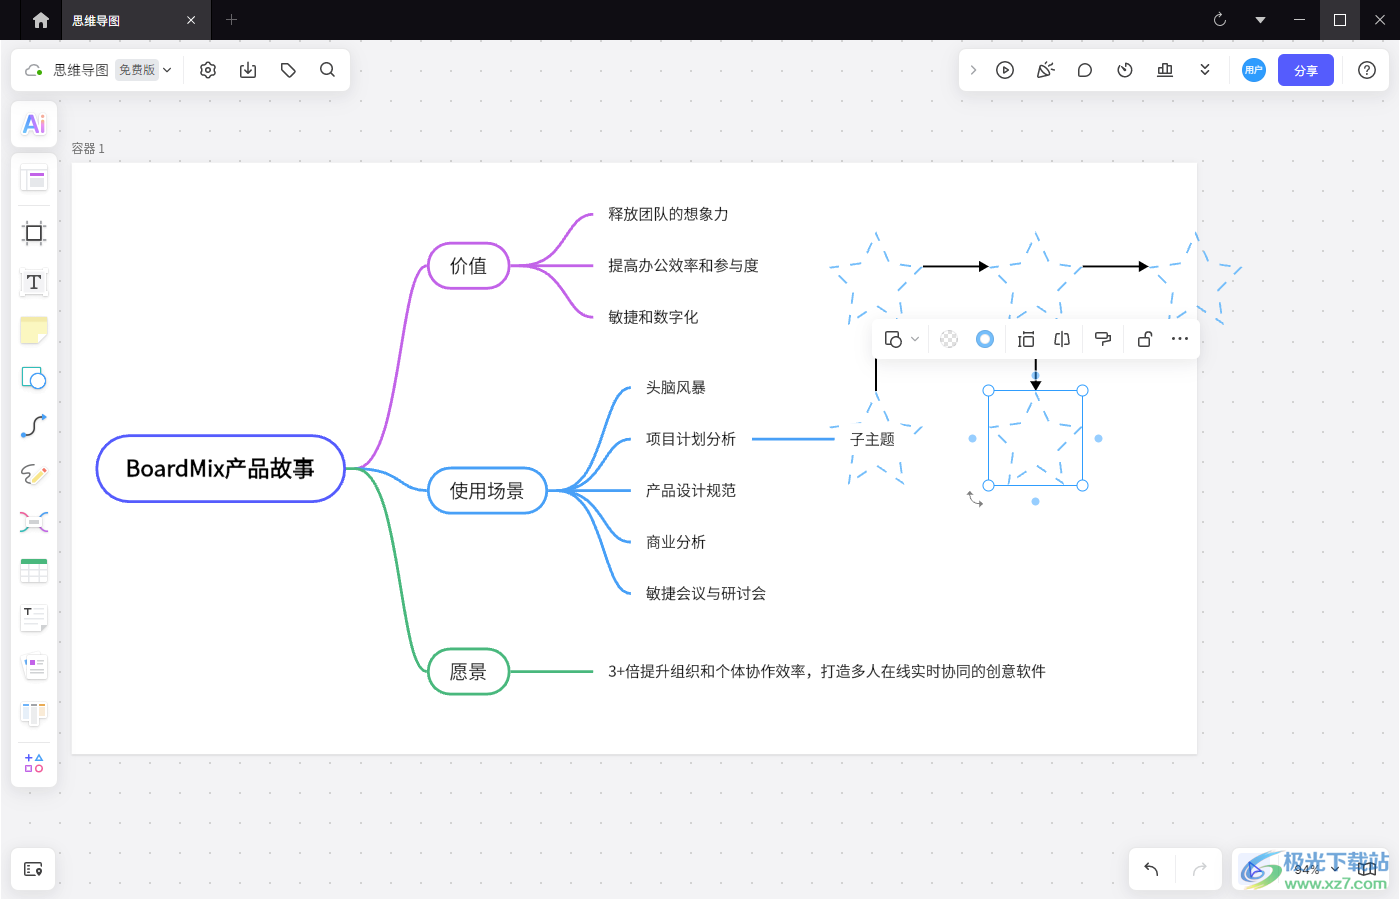Expand more collaboration tools double chevron
This screenshot has width=1400, height=900.
tap(1205, 70)
